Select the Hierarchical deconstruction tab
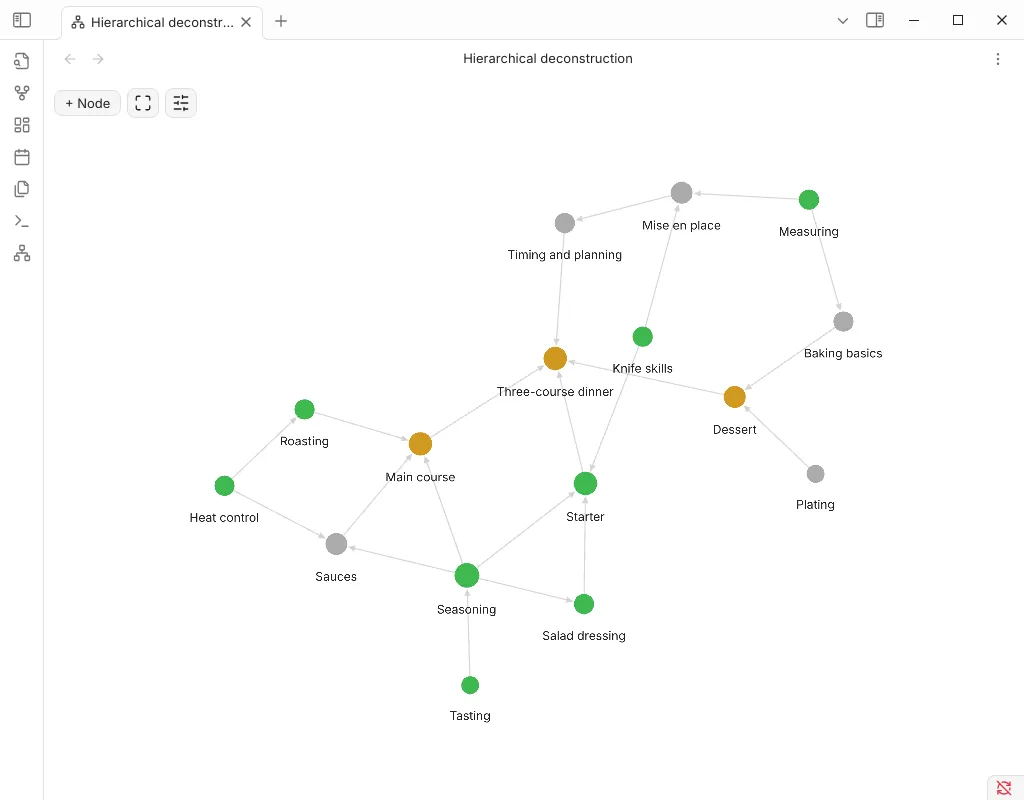Viewport: 1024px width, 800px height. coord(153,22)
